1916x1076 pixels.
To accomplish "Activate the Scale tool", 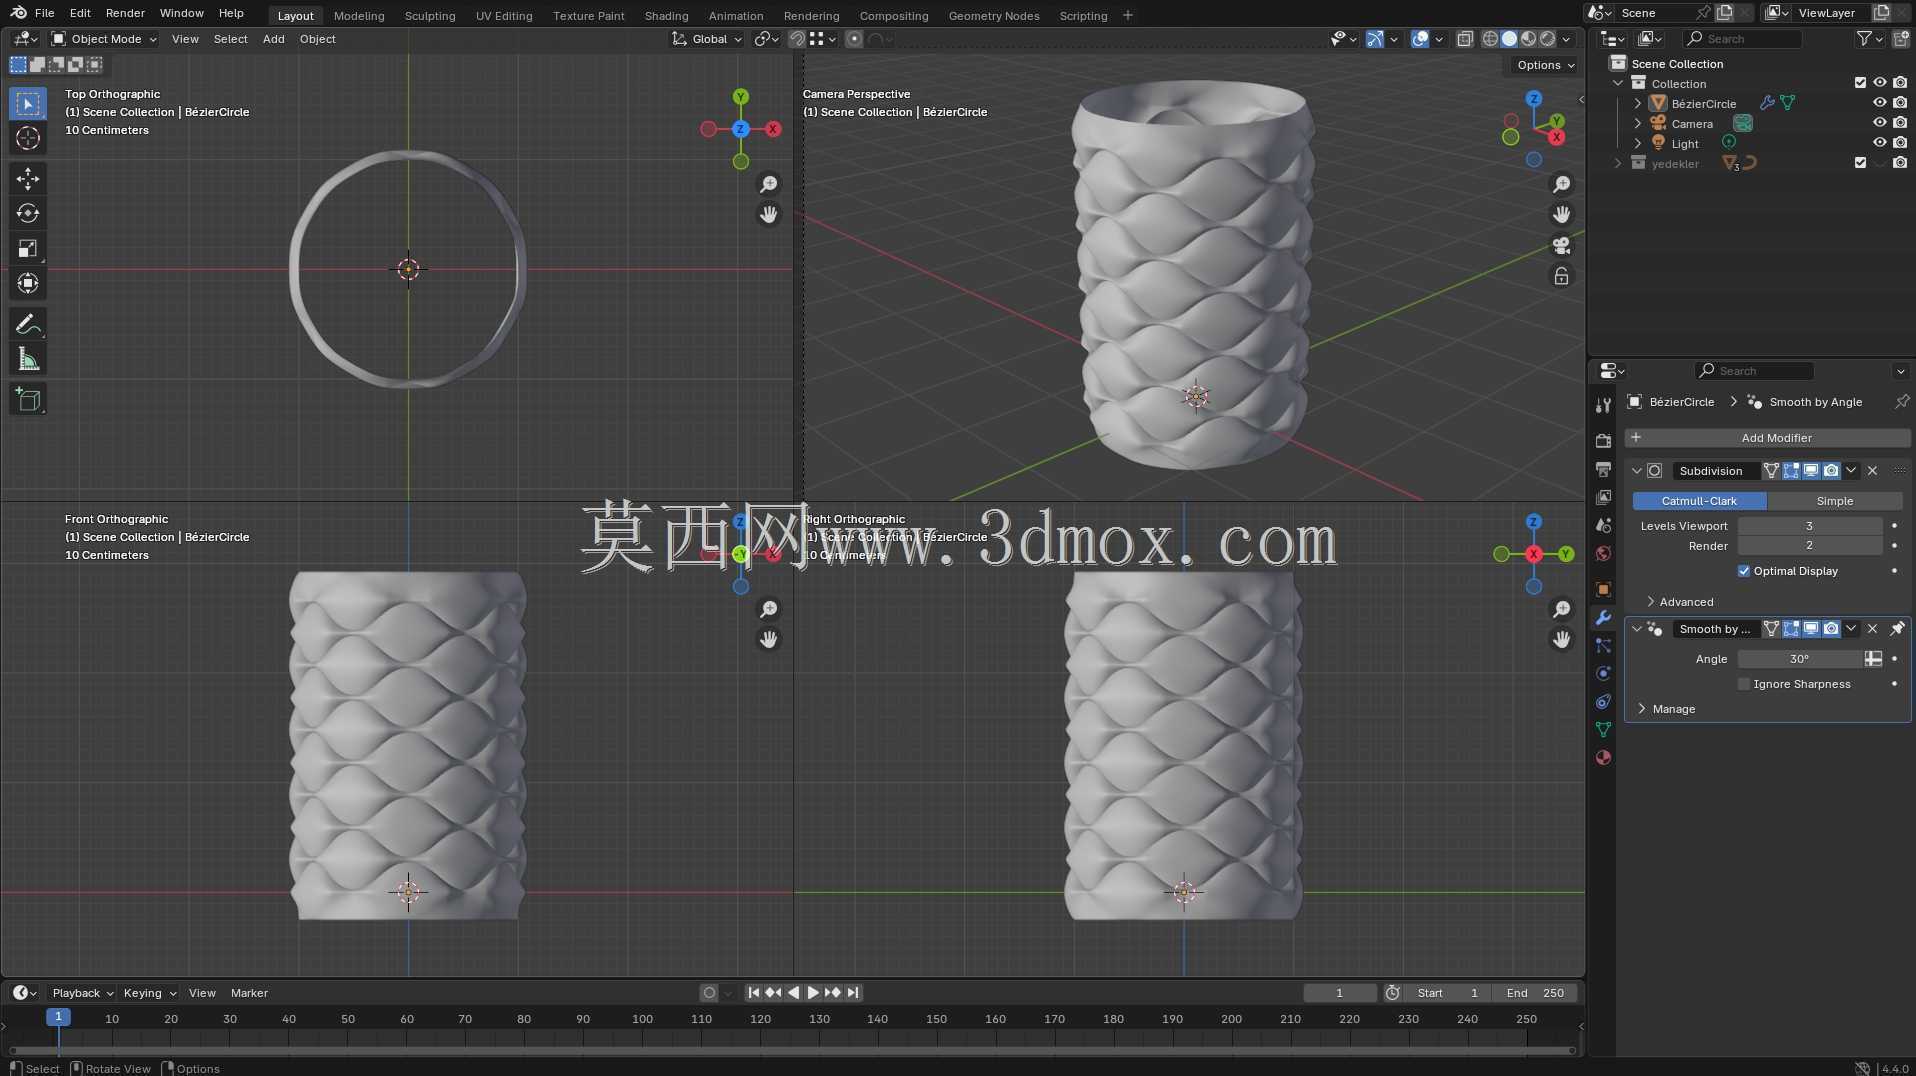I will (28, 249).
